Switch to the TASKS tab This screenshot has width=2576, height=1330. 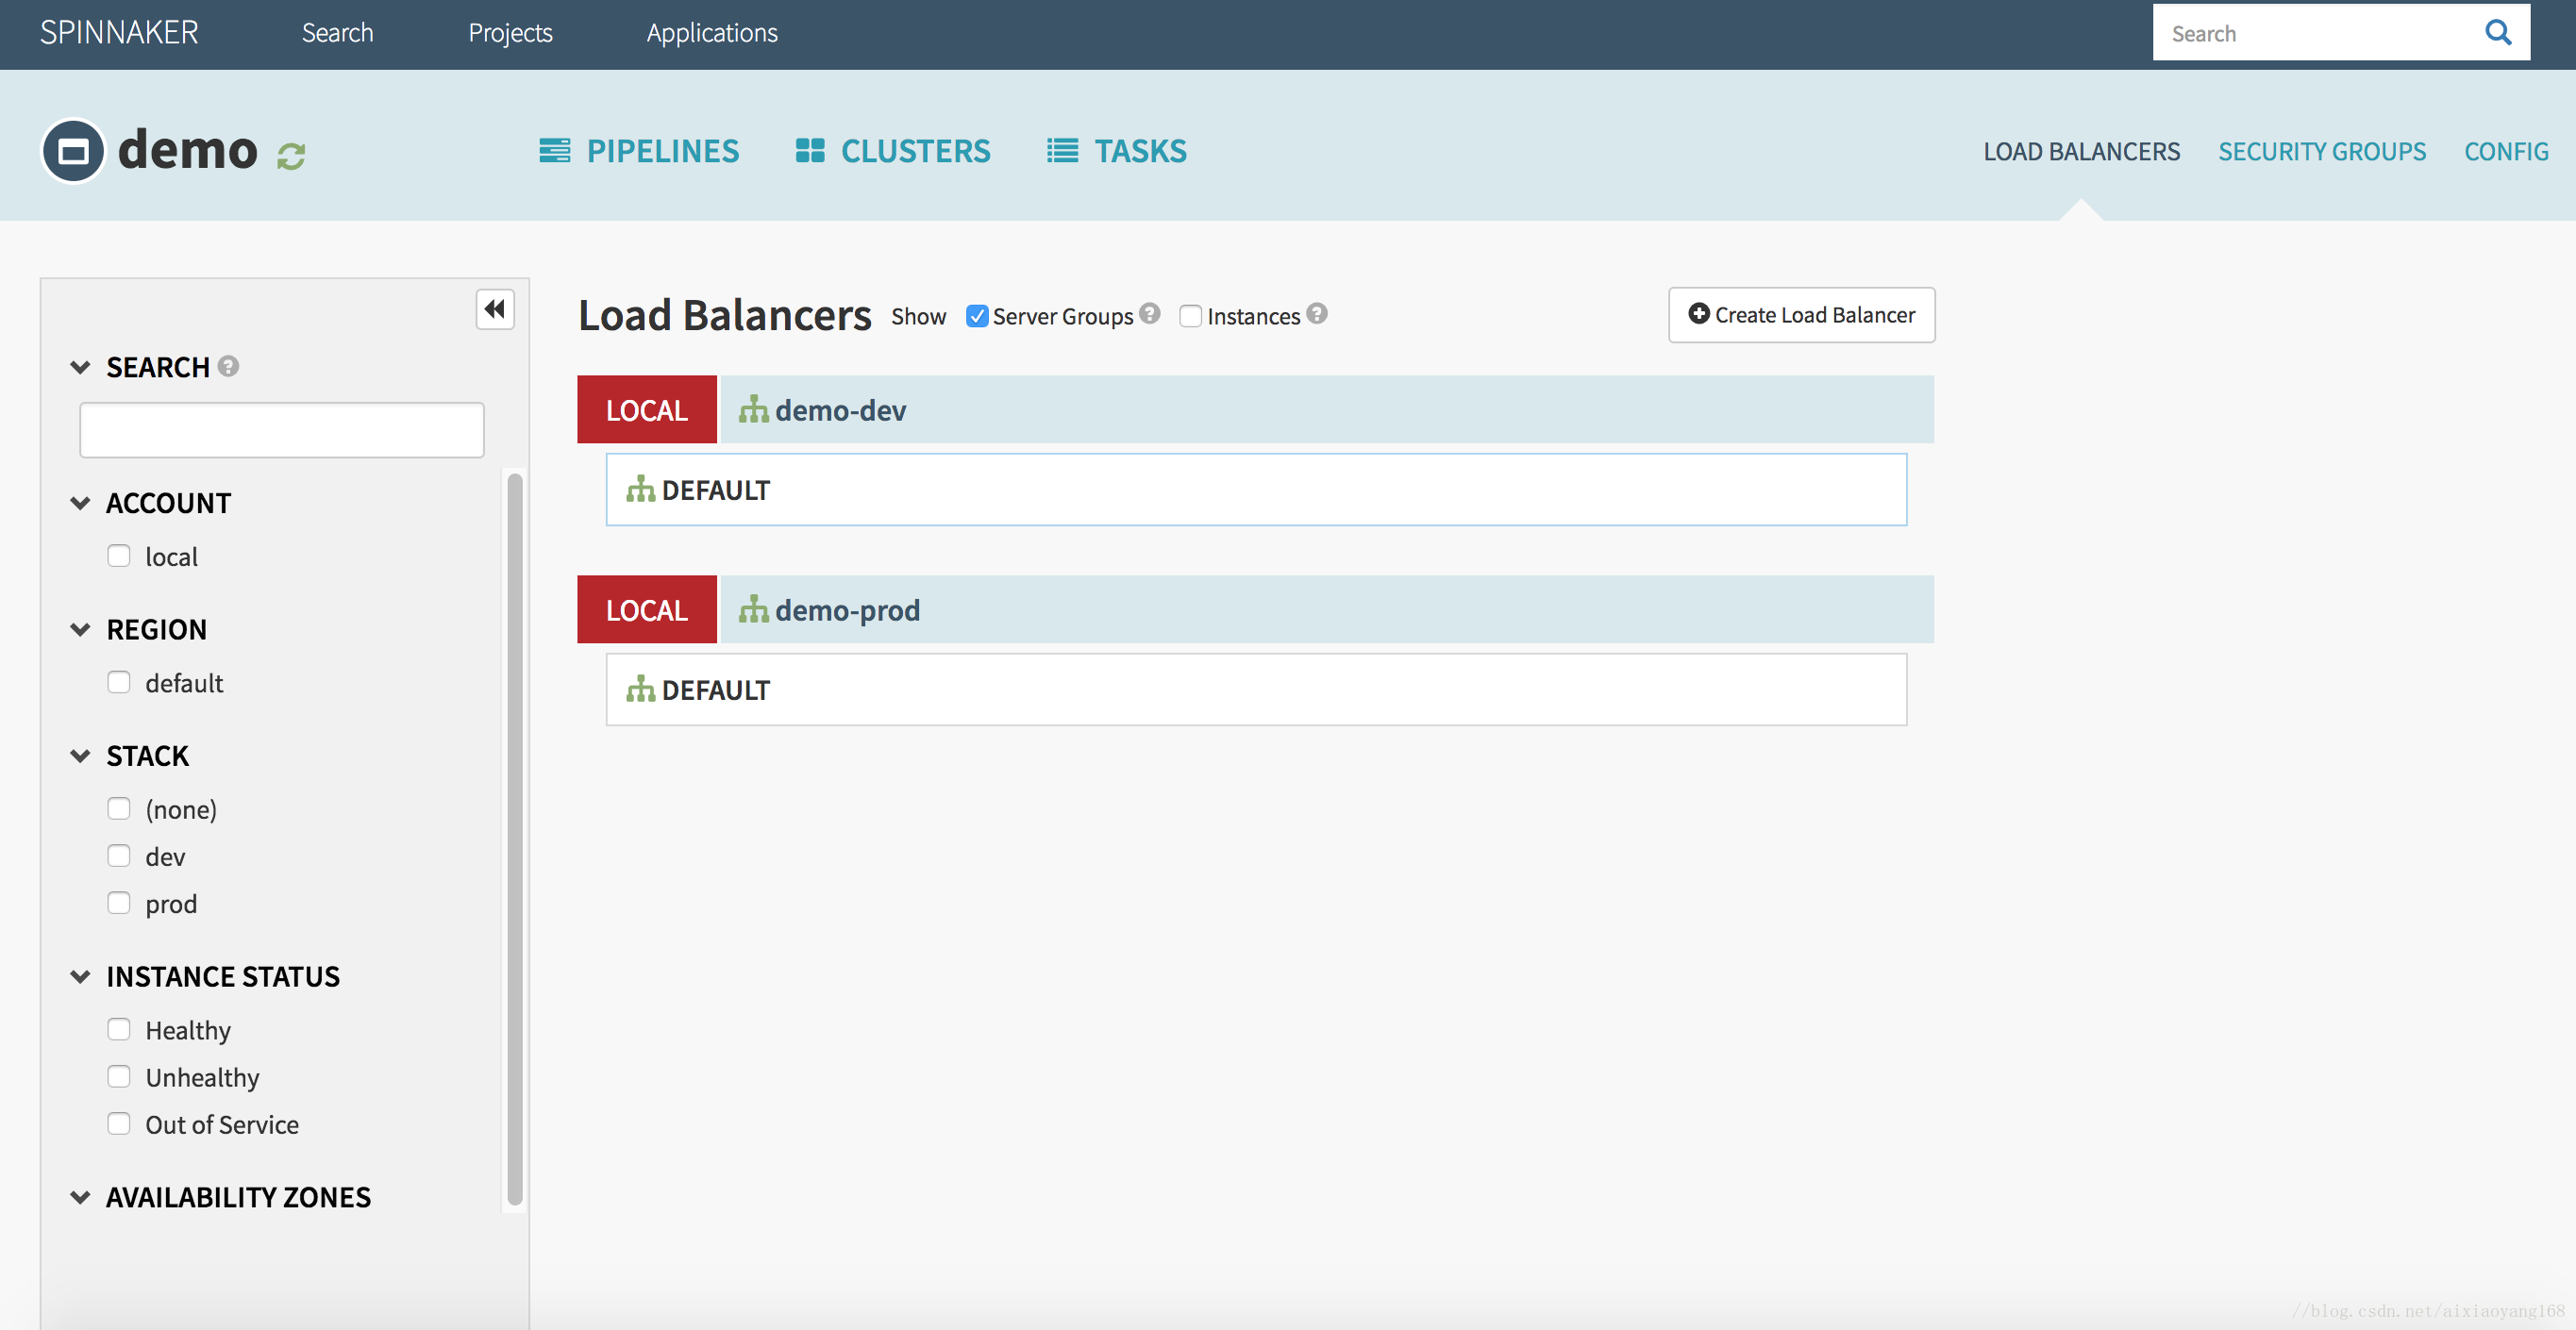click(x=1117, y=151)
